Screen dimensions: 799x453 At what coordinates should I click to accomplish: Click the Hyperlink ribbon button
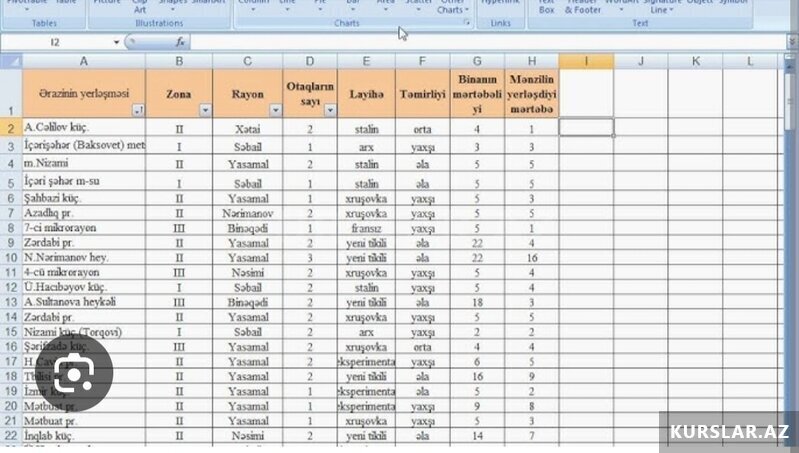tap(500, 5)
